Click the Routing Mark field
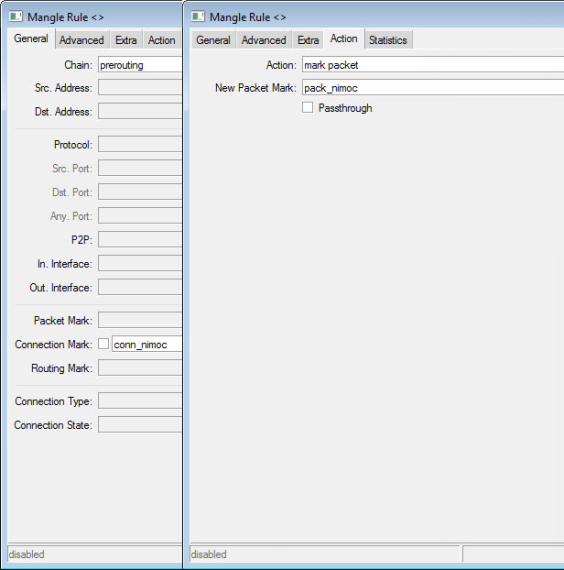The image size is (564, 570). 140,368
